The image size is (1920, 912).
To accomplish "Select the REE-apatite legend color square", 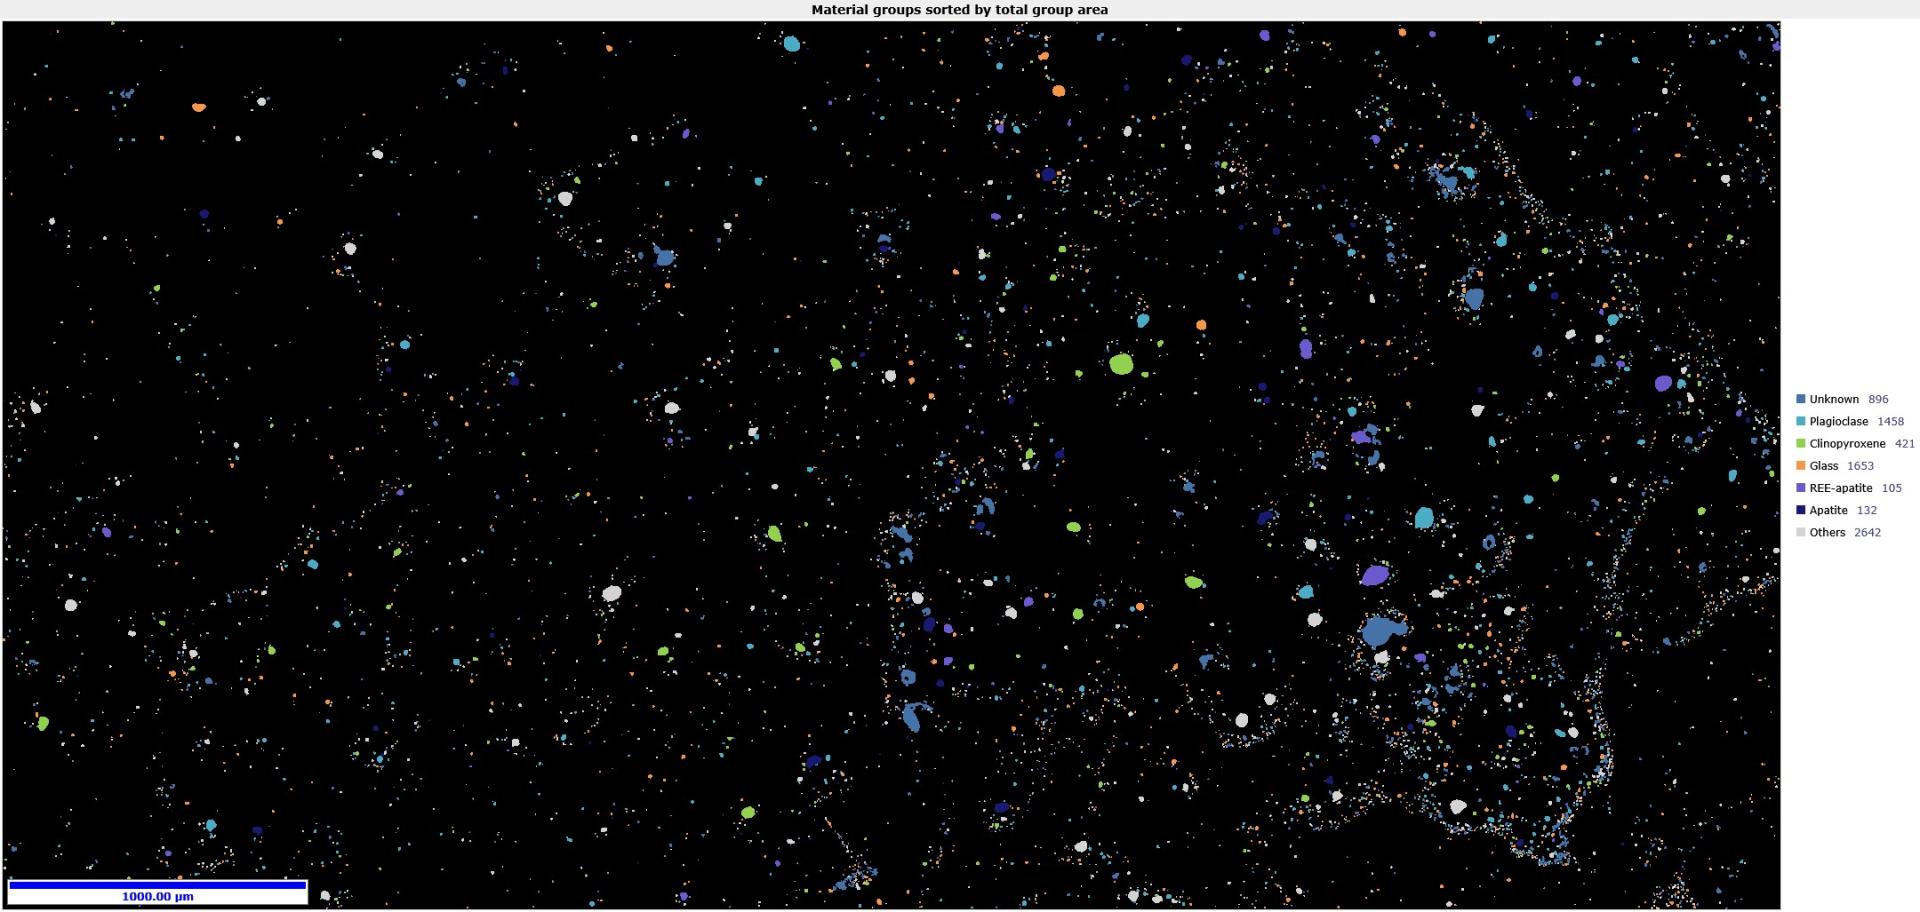I will (1800, 488).
